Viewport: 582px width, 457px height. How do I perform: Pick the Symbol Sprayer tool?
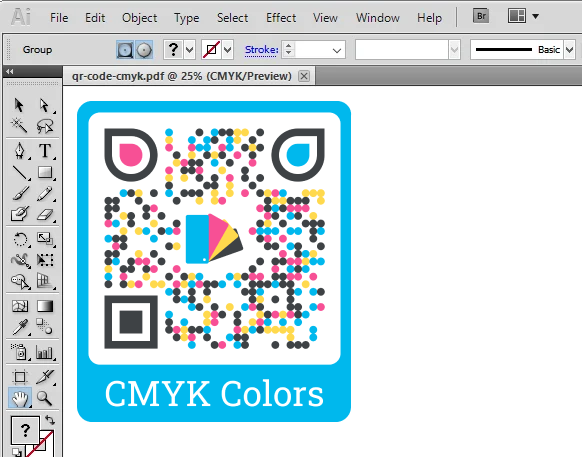point(19,352)
